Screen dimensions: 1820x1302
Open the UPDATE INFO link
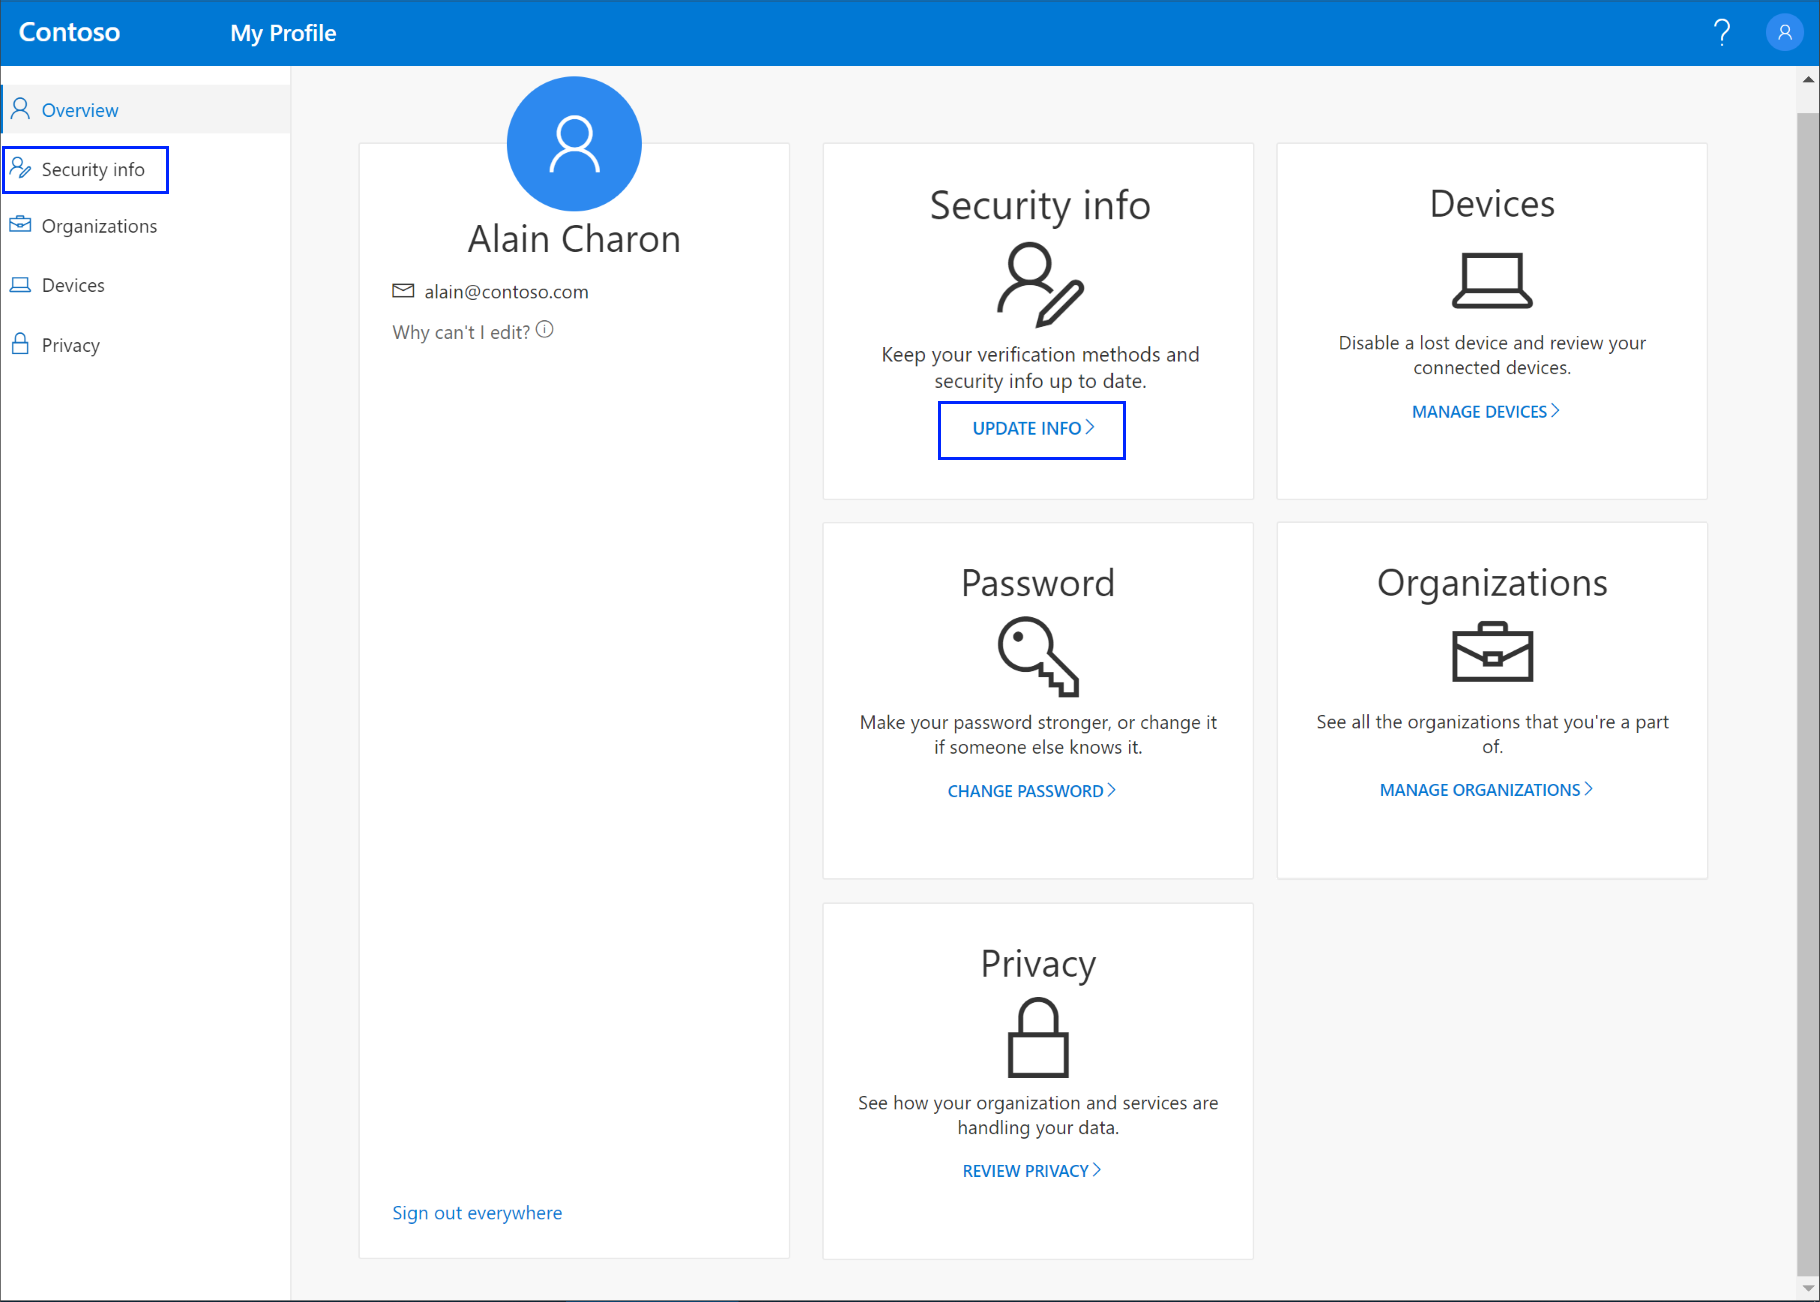(1031, 429)
